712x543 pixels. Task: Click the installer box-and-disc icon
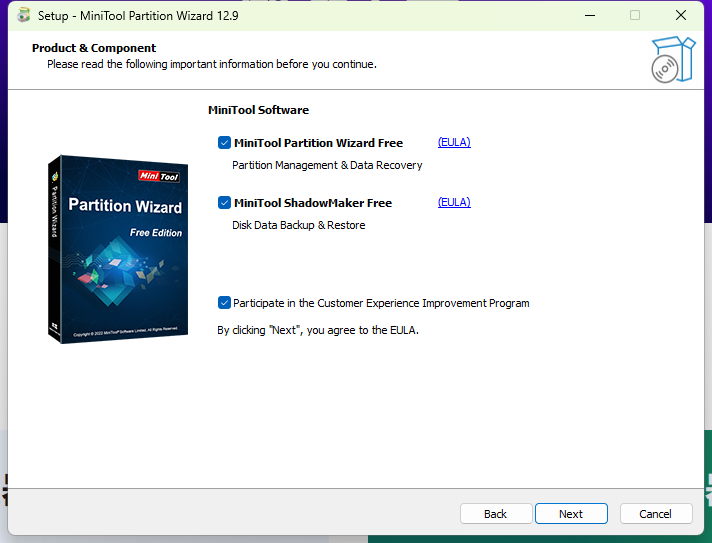(x=673, y=59)
